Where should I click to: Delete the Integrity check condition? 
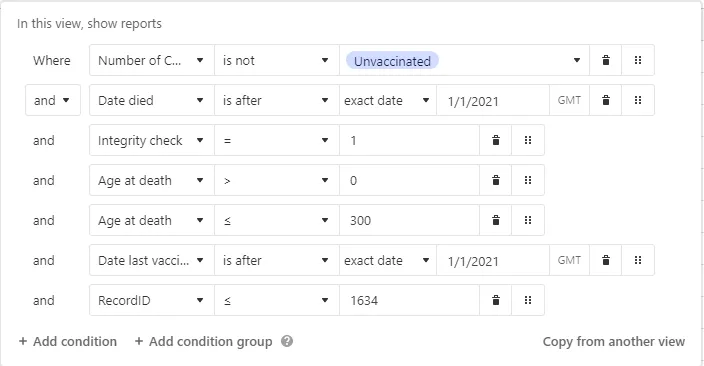click(x=496, y=140)
